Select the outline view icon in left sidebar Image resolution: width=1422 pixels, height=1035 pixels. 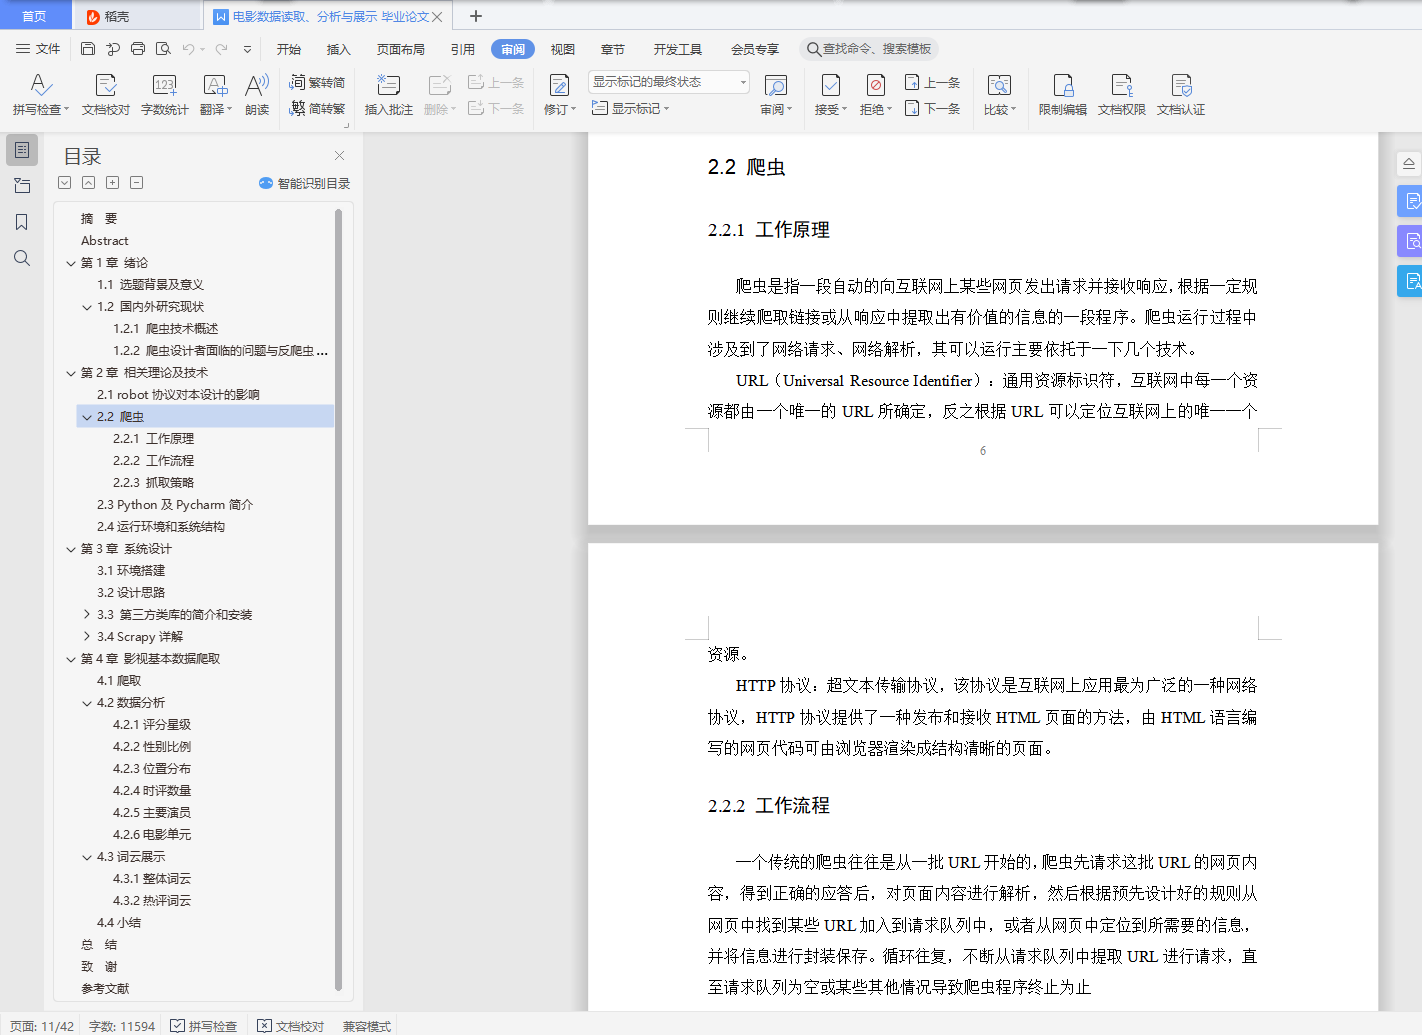pos(22,150)
